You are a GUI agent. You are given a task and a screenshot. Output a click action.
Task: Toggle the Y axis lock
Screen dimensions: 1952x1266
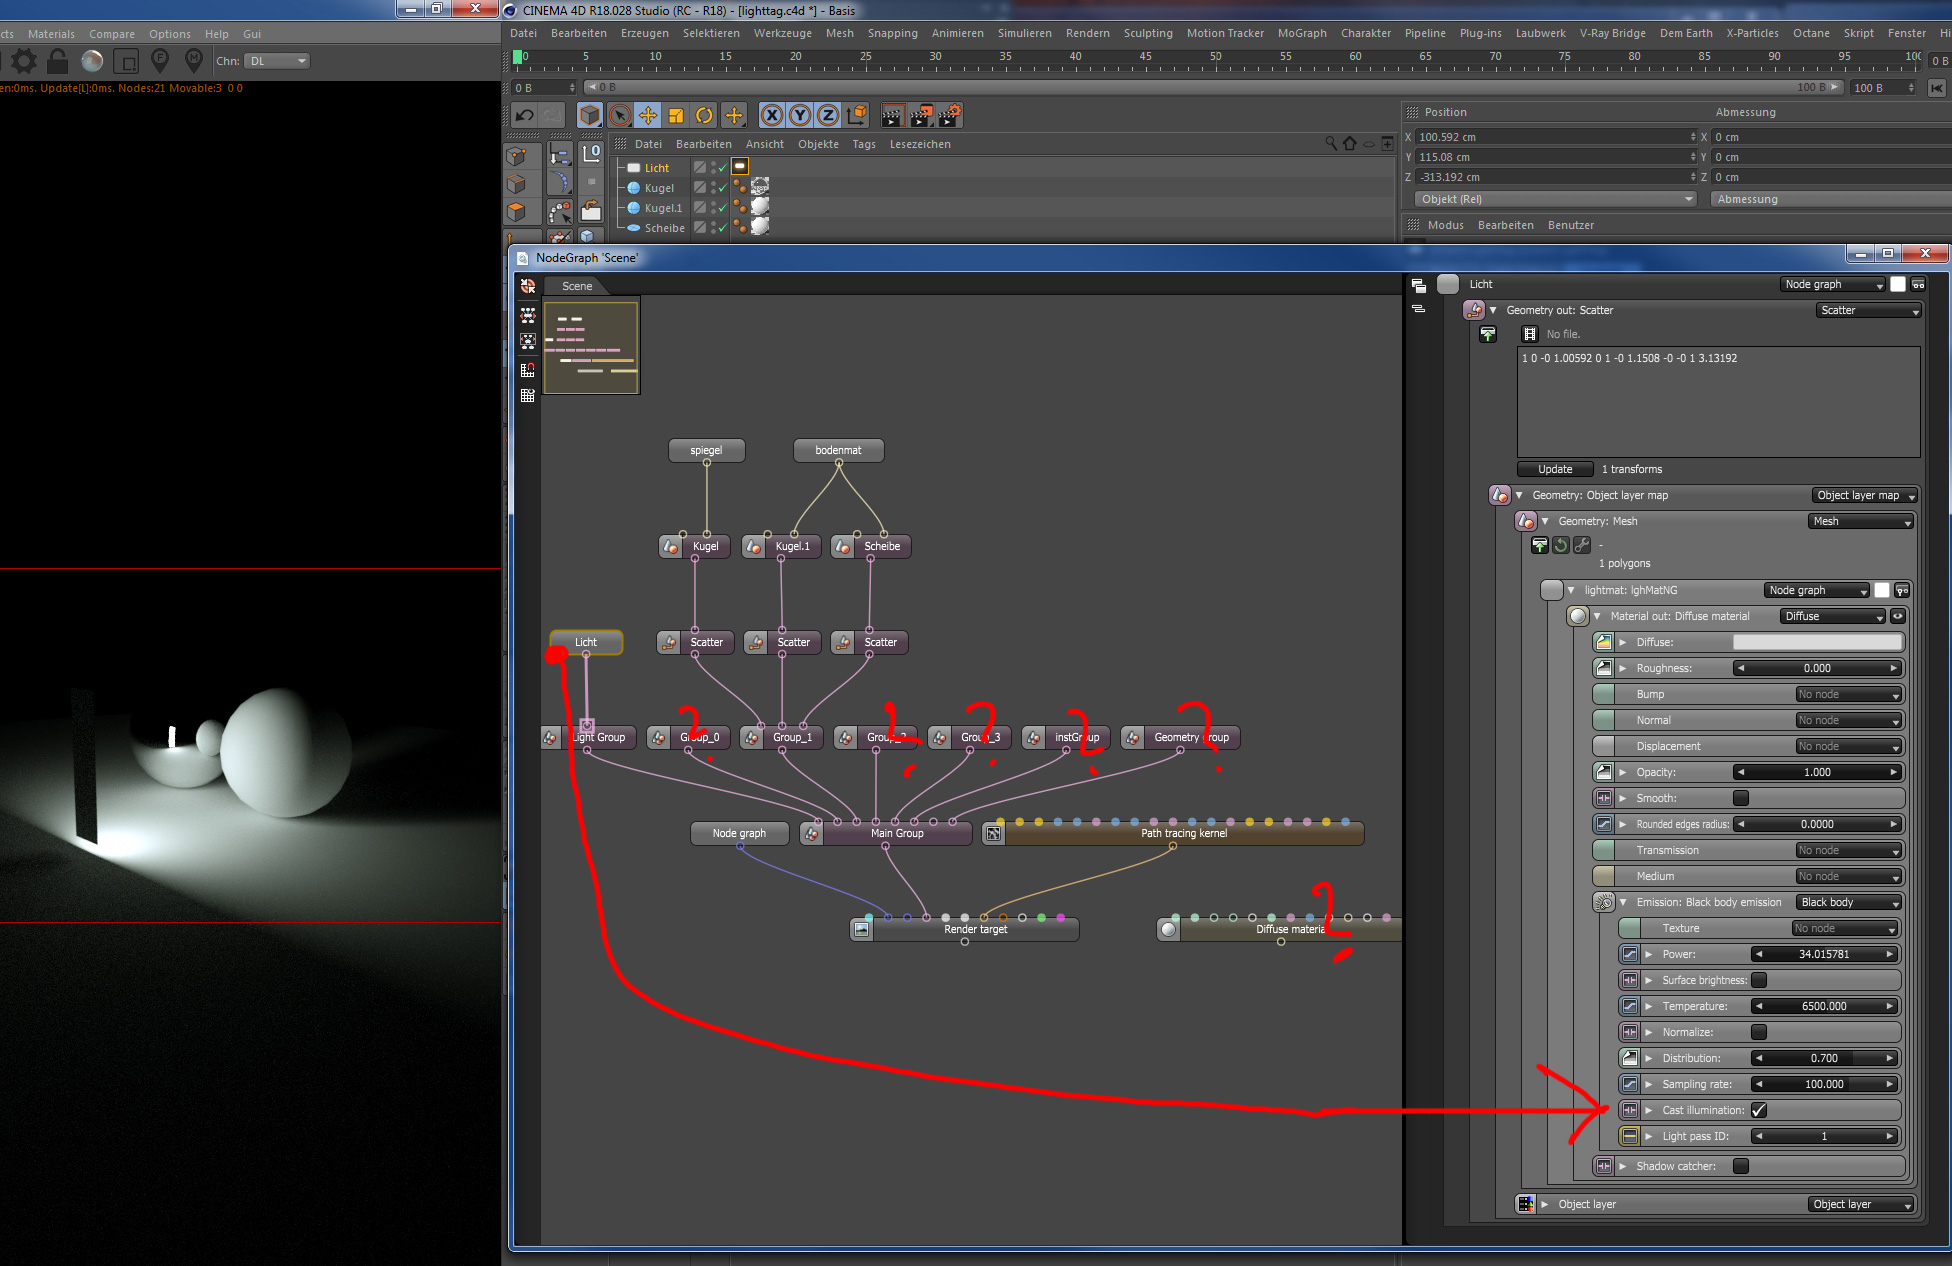800,116
